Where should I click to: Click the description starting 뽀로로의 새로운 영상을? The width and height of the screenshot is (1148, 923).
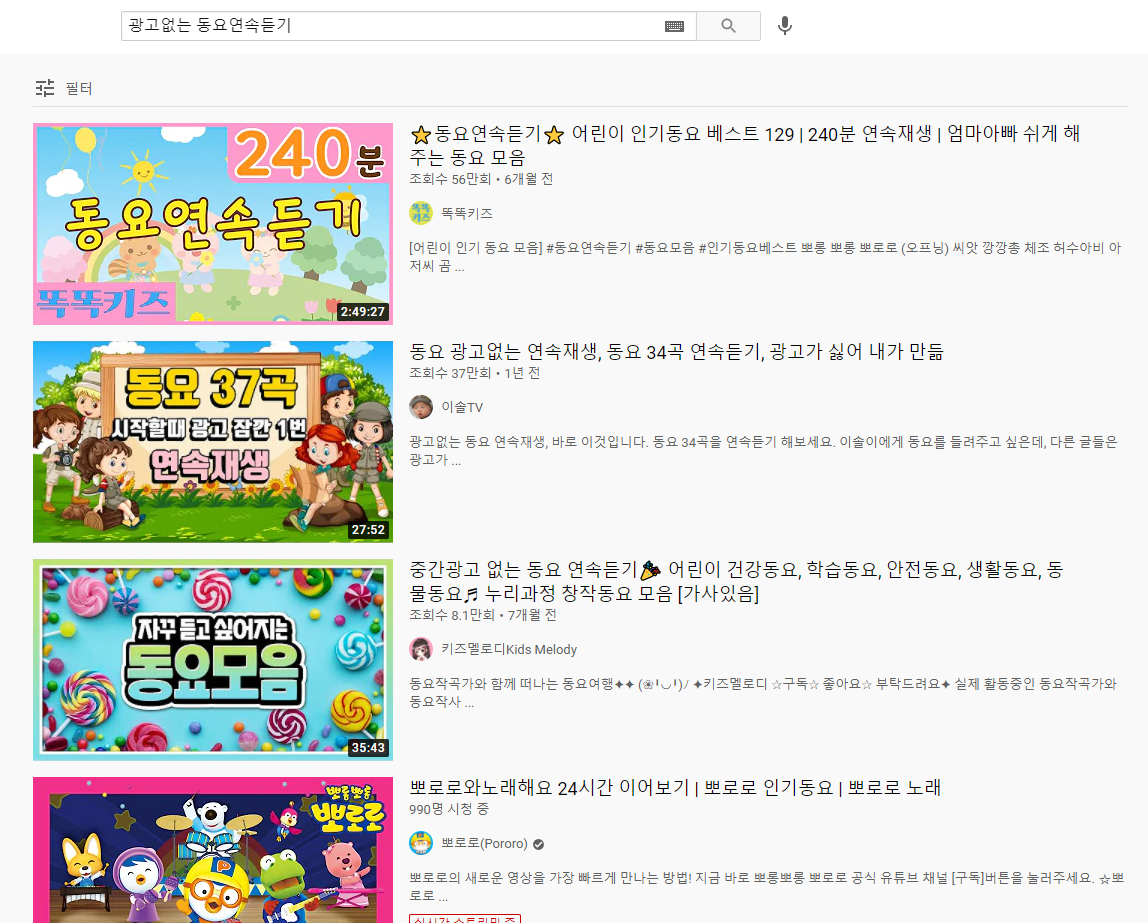(767, 886)
